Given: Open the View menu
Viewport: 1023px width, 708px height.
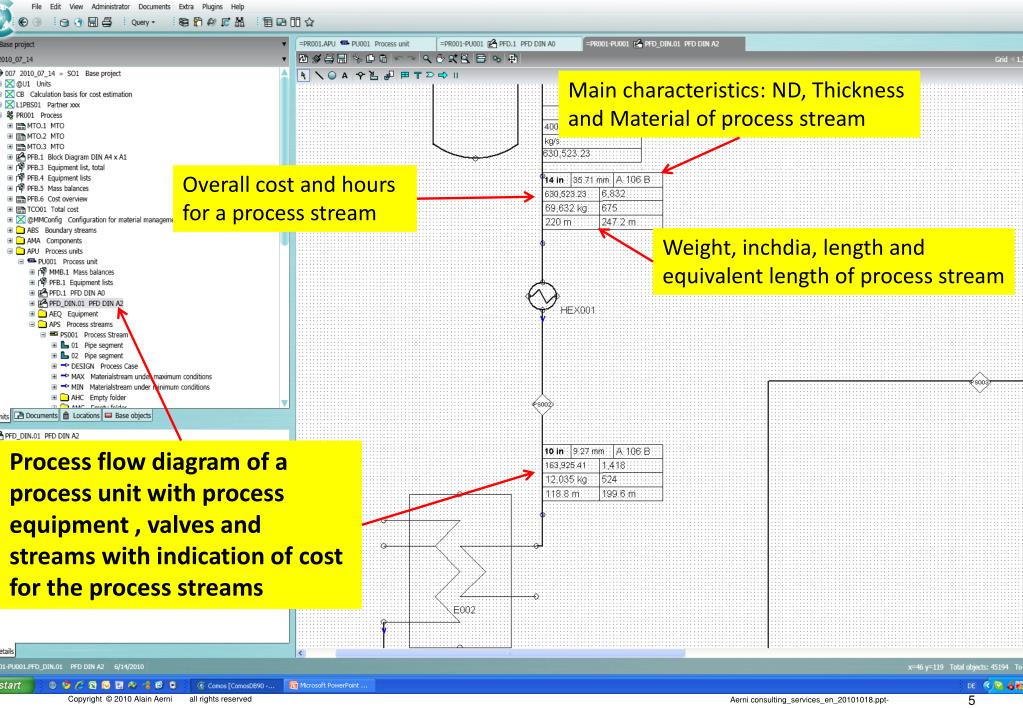Looking at the screenshot, I should 76,7.
